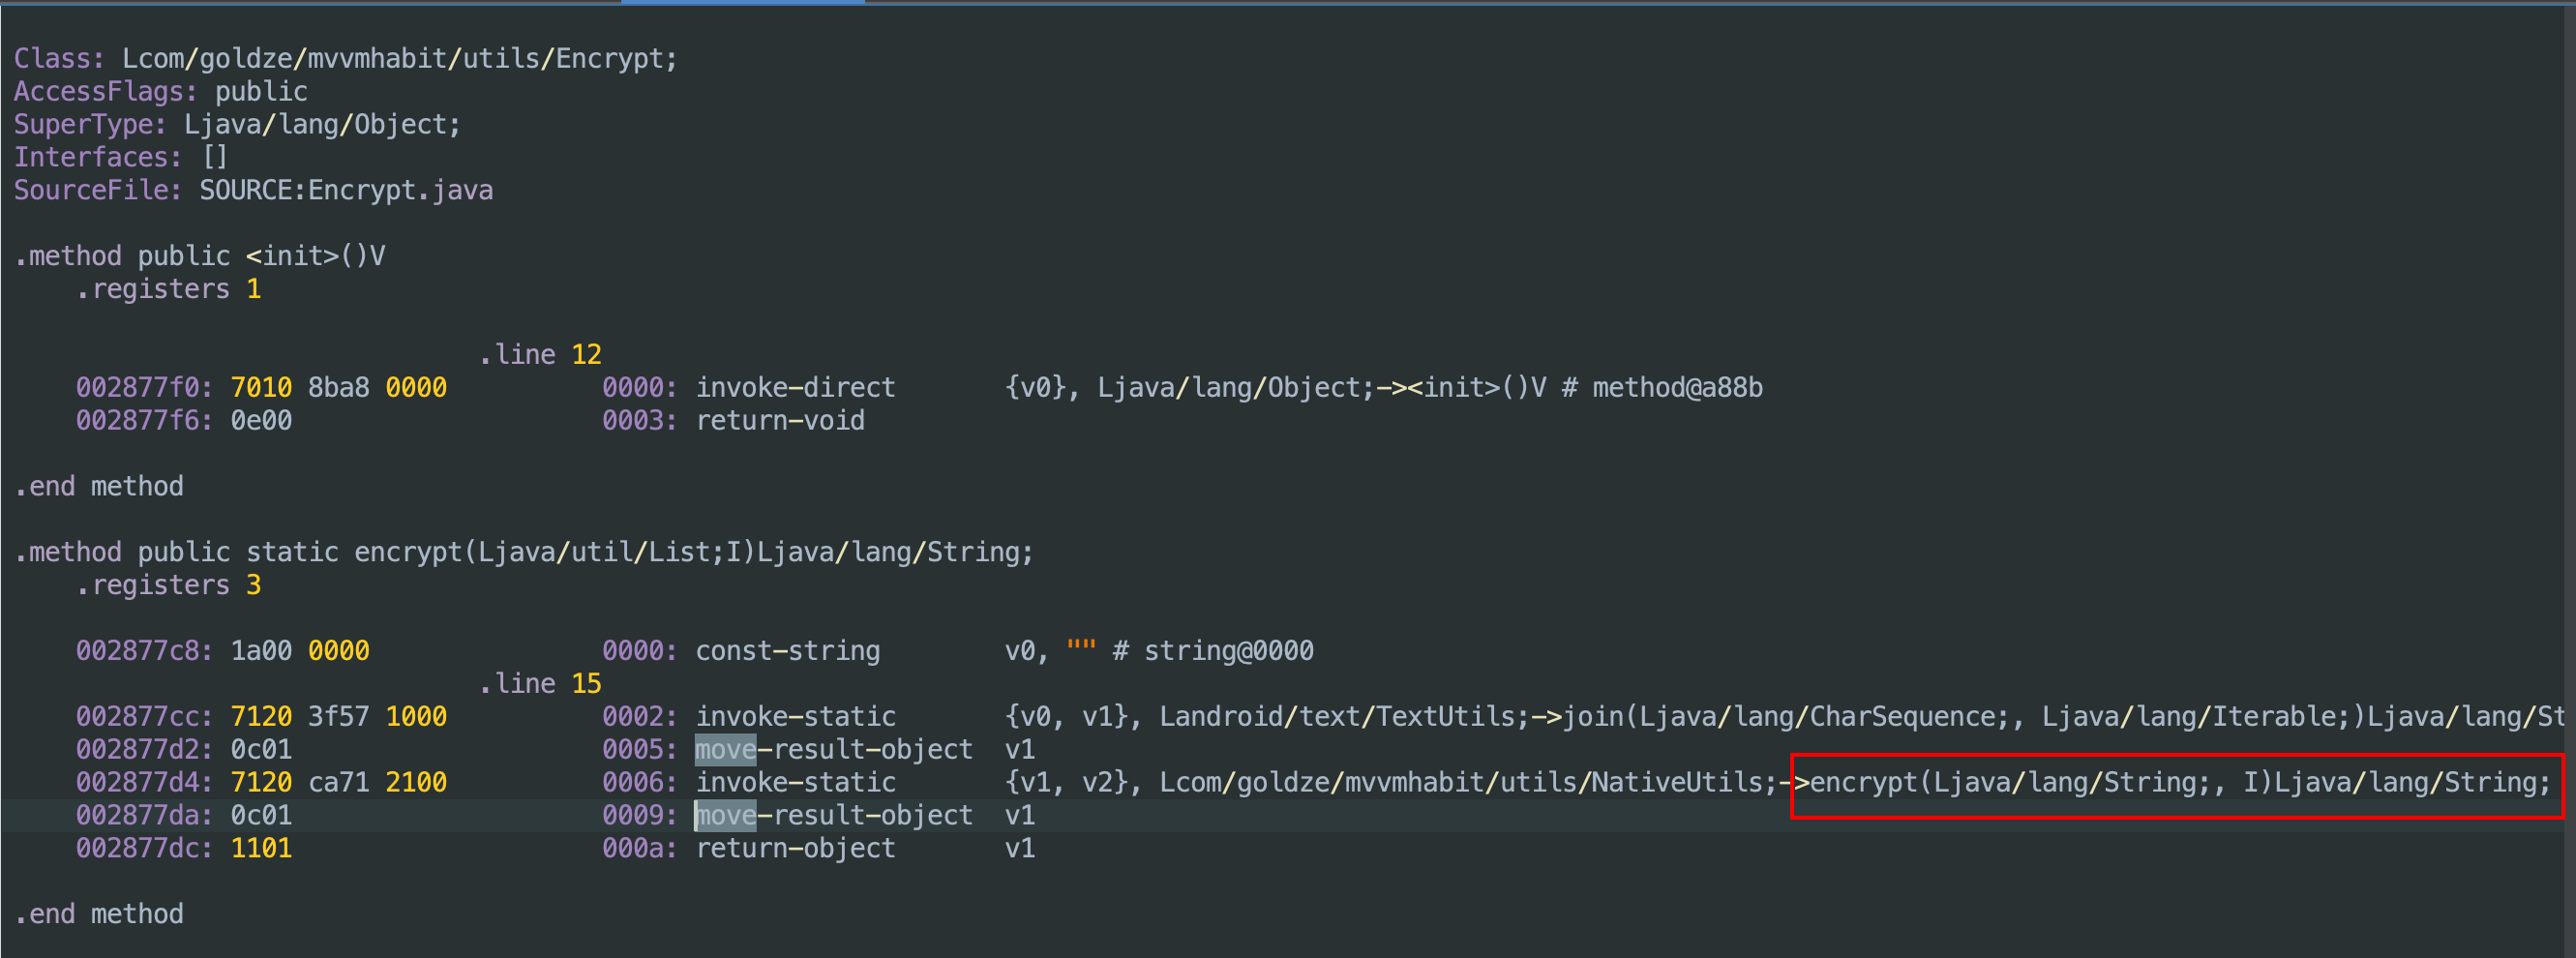This screenshot has height=958, width=2576.
Task: Click the return-void instruction
Action: tap(780, 421)
